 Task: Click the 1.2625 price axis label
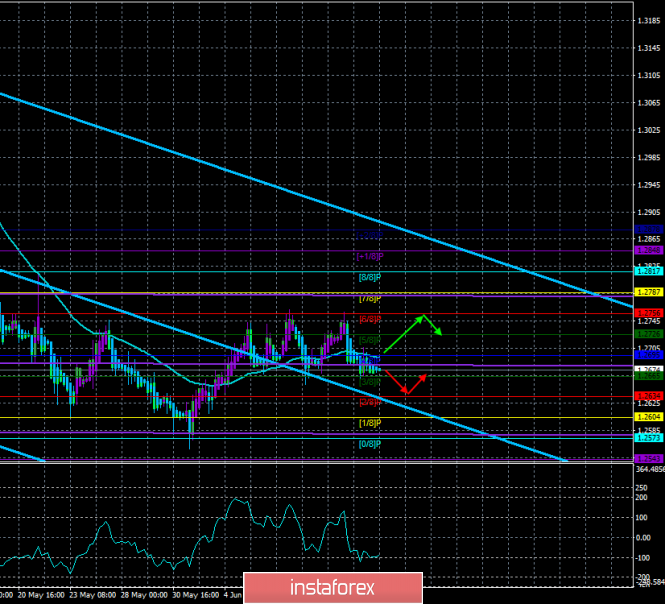click(649, 403)
